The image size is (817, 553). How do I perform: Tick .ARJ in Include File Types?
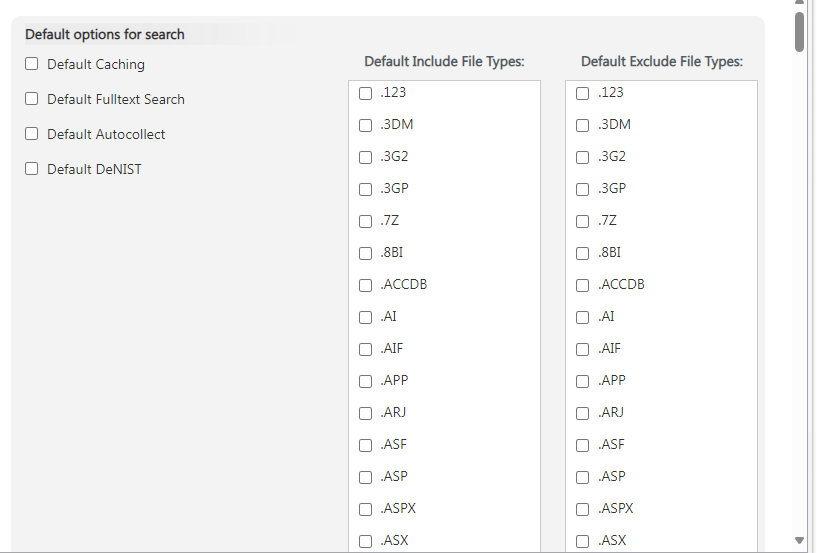[x=365, y=413]
